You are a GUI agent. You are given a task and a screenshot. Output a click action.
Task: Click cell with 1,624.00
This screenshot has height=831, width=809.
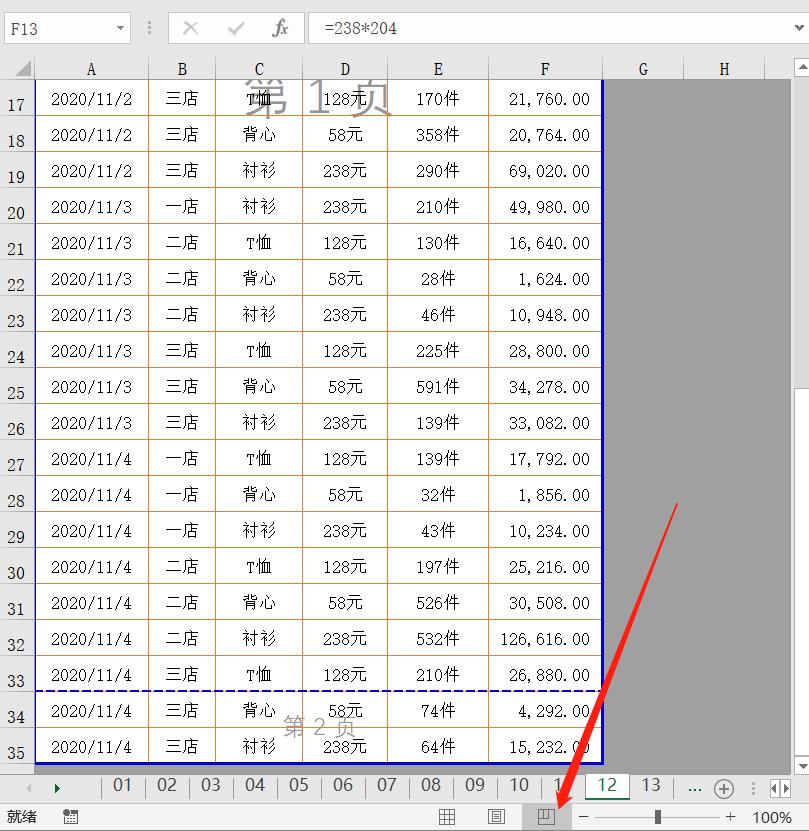point(545,278)
